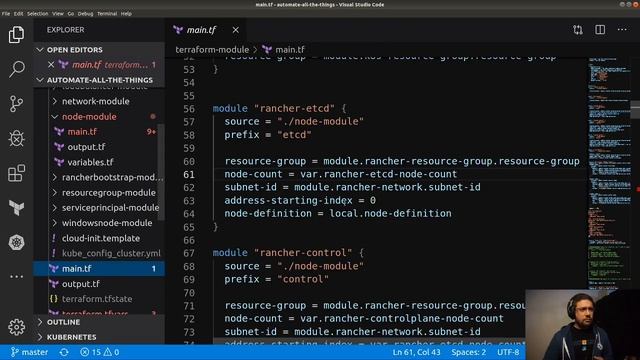Click terraform-module breadcrumb segment
This screenshot has width=640, height=360.
coord(212,49)
